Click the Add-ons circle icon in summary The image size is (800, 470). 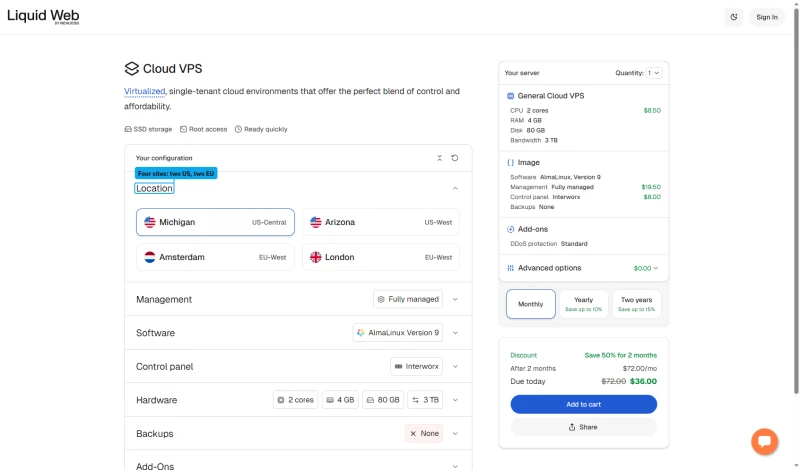click(x=510, y=230)
